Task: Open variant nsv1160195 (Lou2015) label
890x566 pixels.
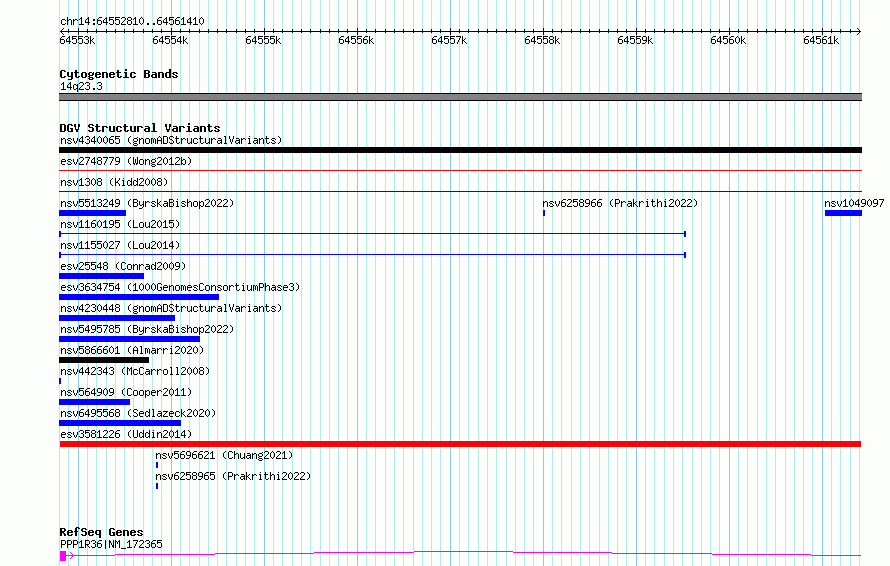Action: click(x=120, y=224)
